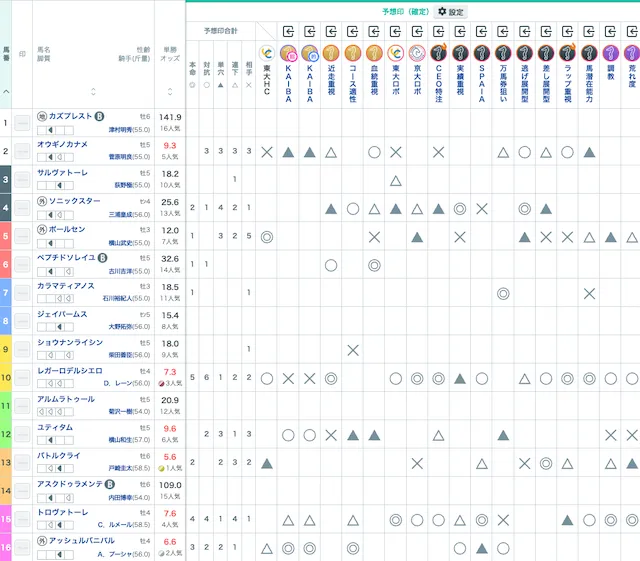Screen dimensions: 640x561
Task: Open the mark selector for トロヴァトーレ
Action: [22, 519]
